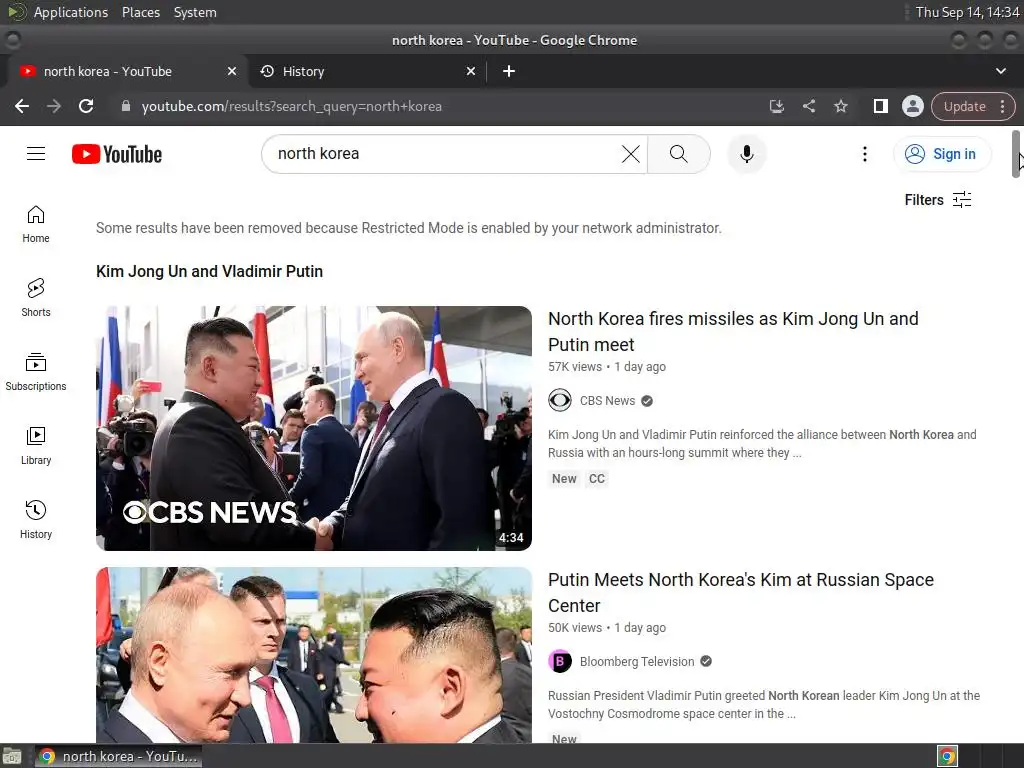The height and width of the screenshot is (768, 1024).
Task: Open a new tab with the plus icon
Action: 509,71
